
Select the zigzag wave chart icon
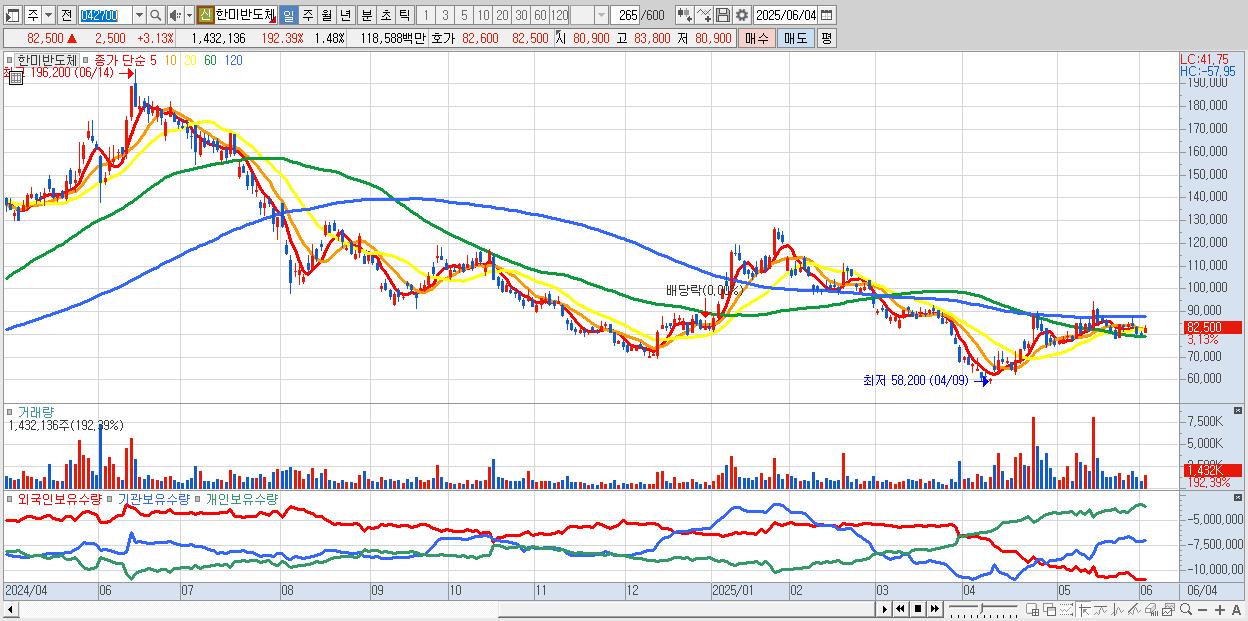tap(1118, 610)
